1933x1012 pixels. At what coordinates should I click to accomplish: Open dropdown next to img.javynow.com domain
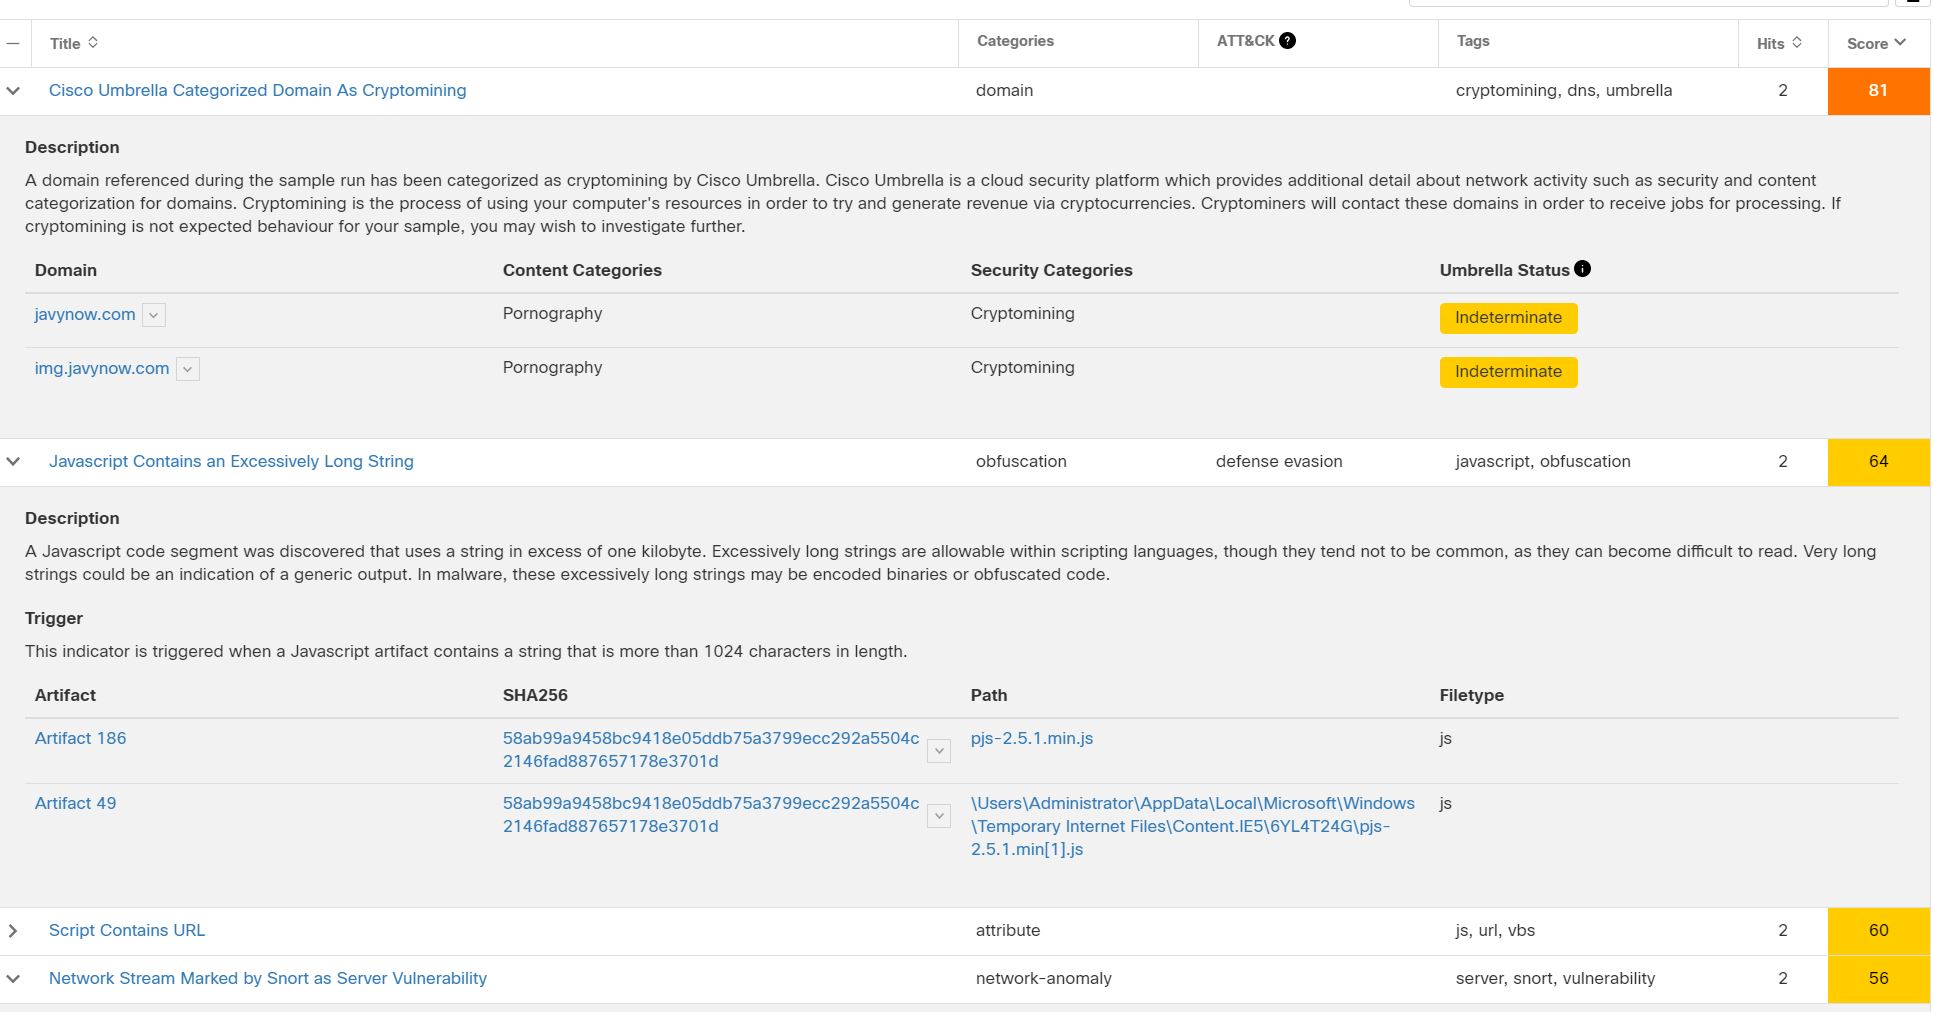[187, 369]
